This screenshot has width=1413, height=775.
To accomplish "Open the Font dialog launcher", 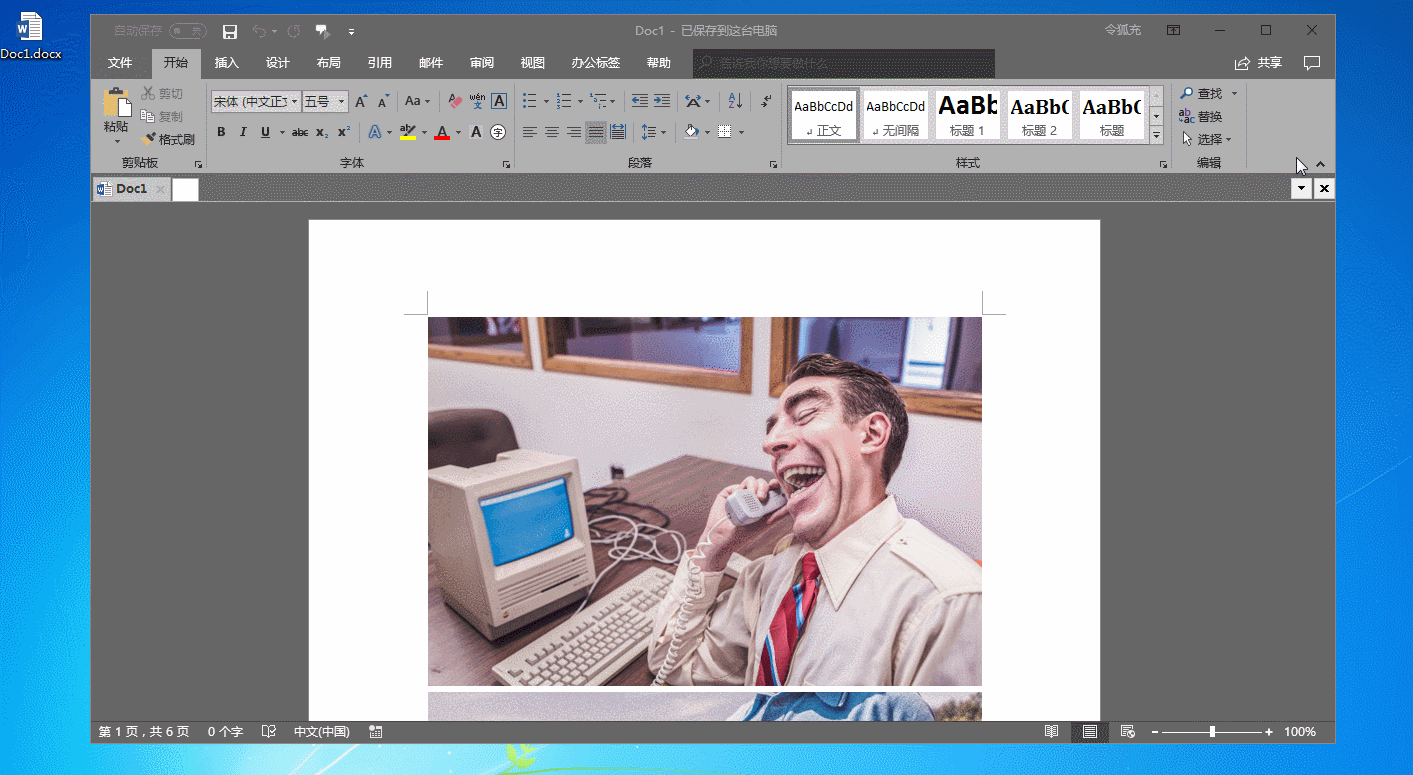I will point(506,163).
